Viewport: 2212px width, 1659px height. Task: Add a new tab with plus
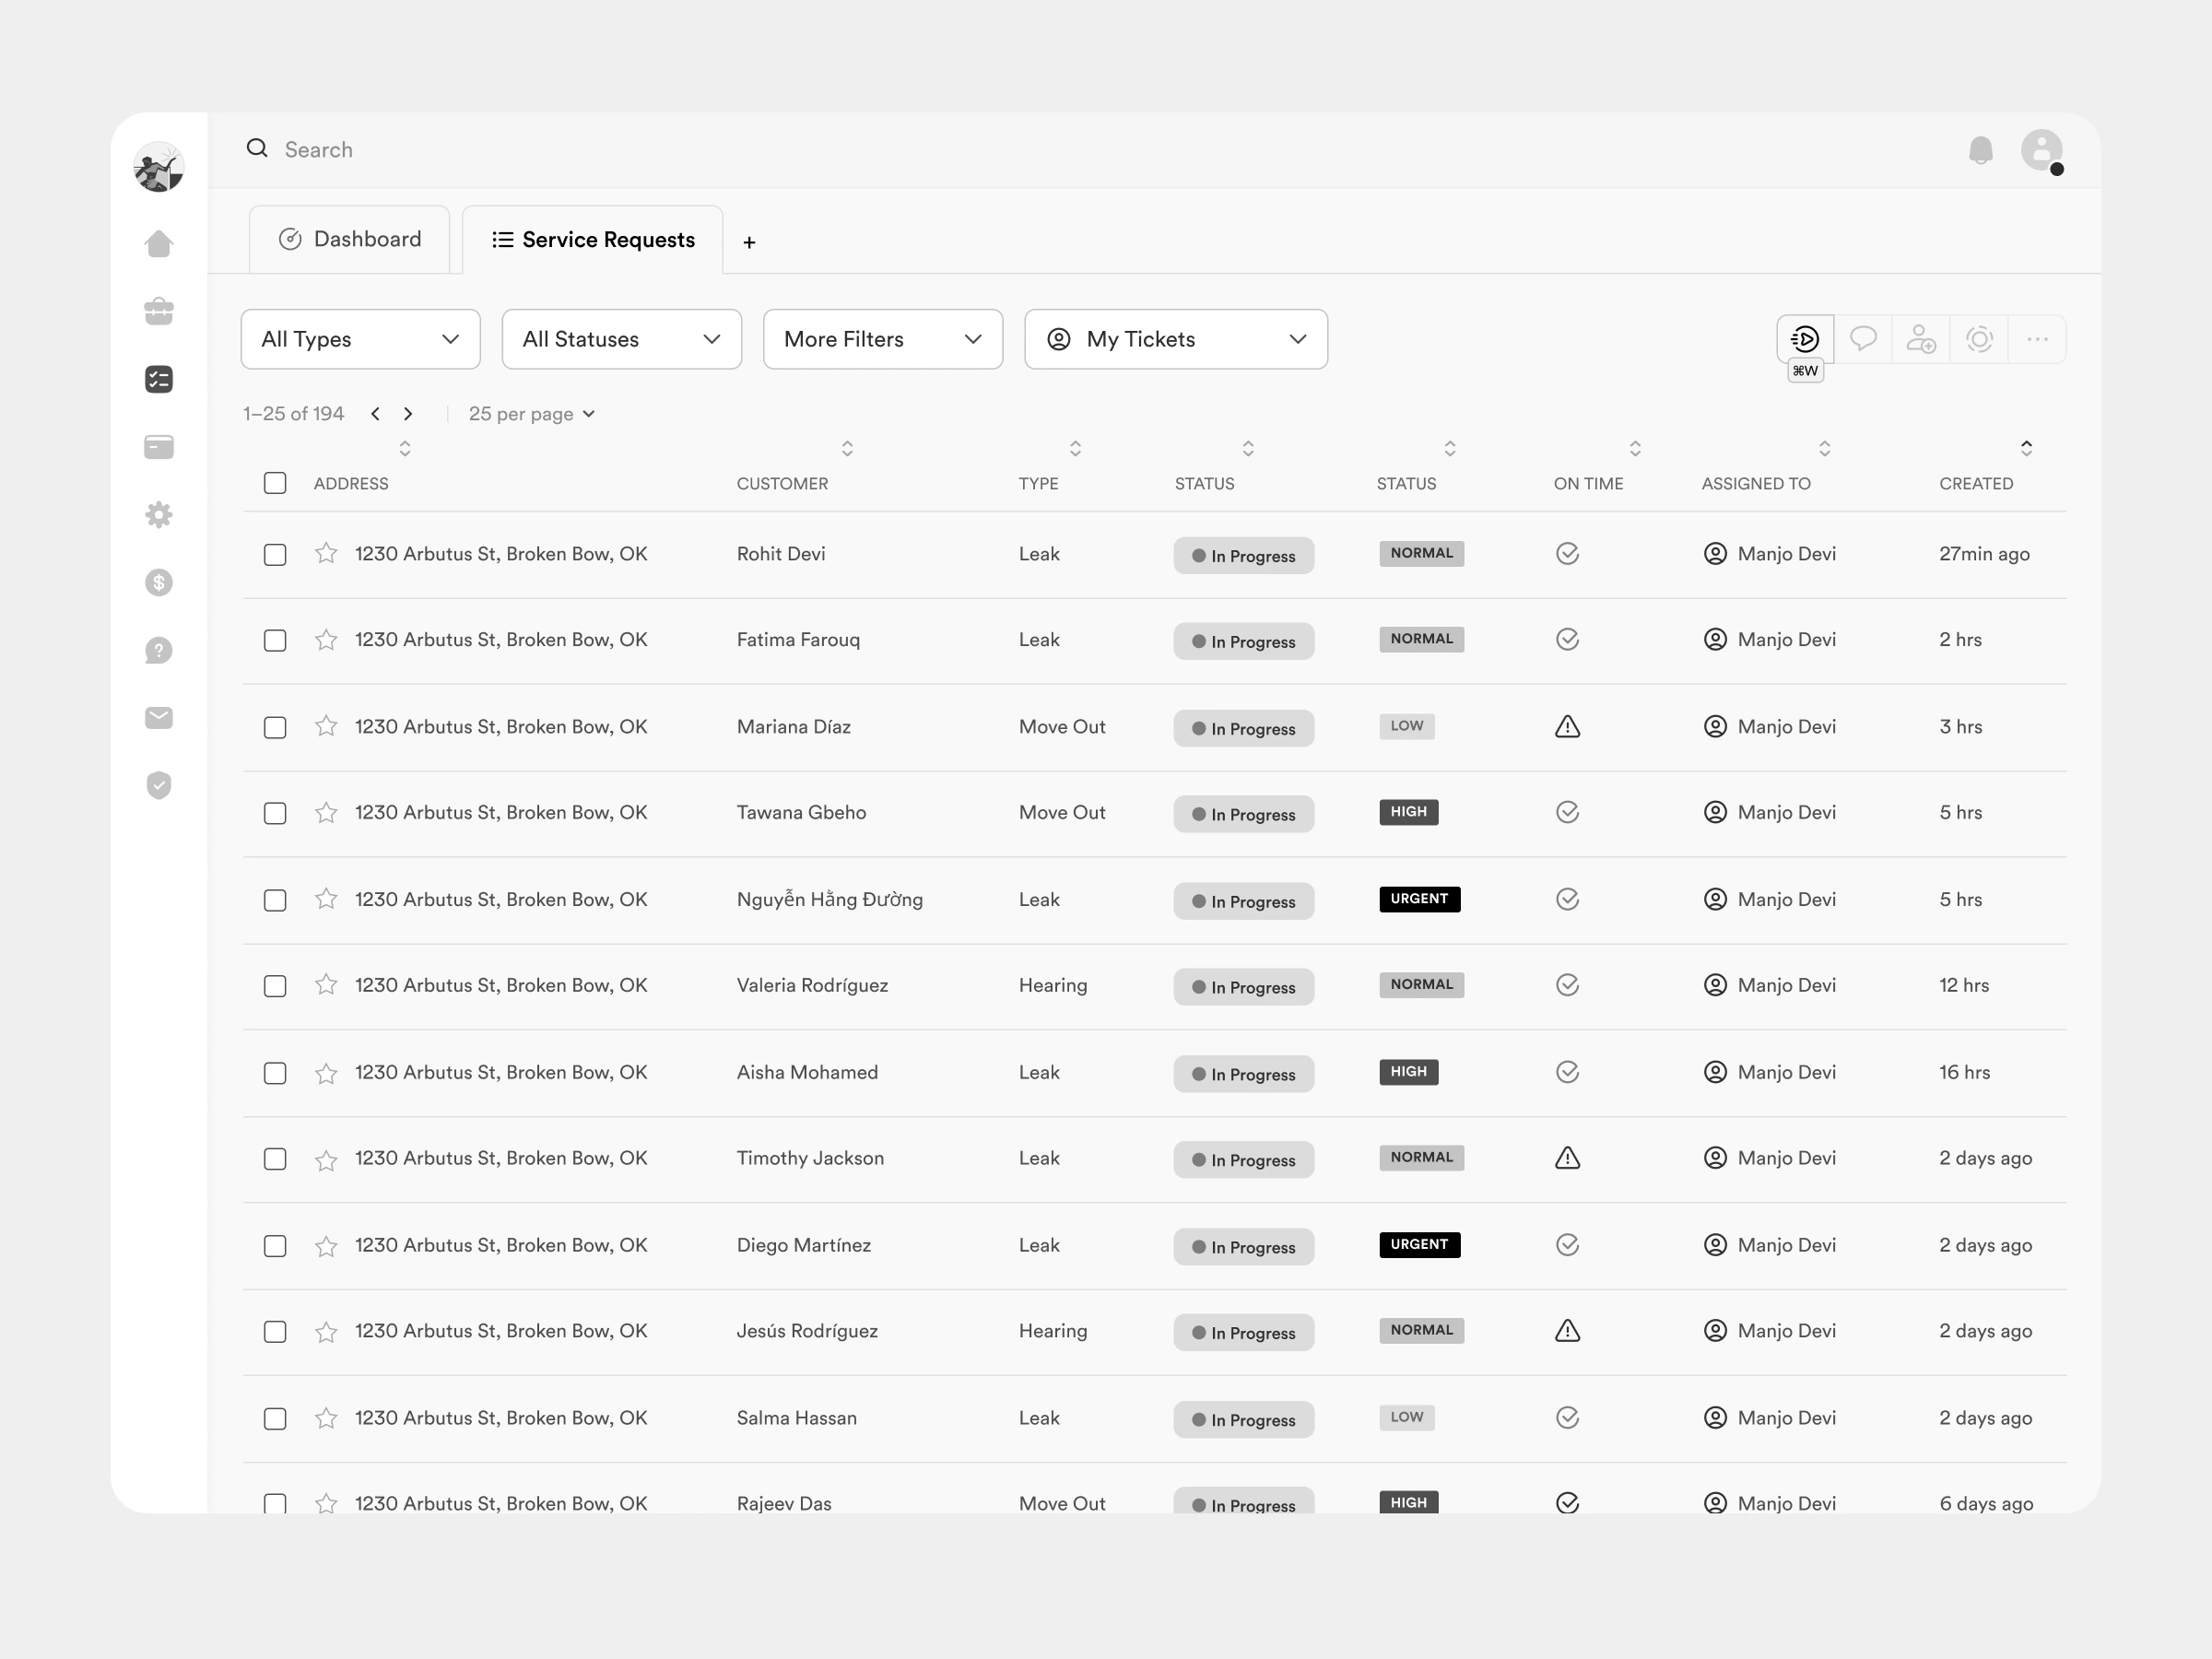click(x=749, y=242)
